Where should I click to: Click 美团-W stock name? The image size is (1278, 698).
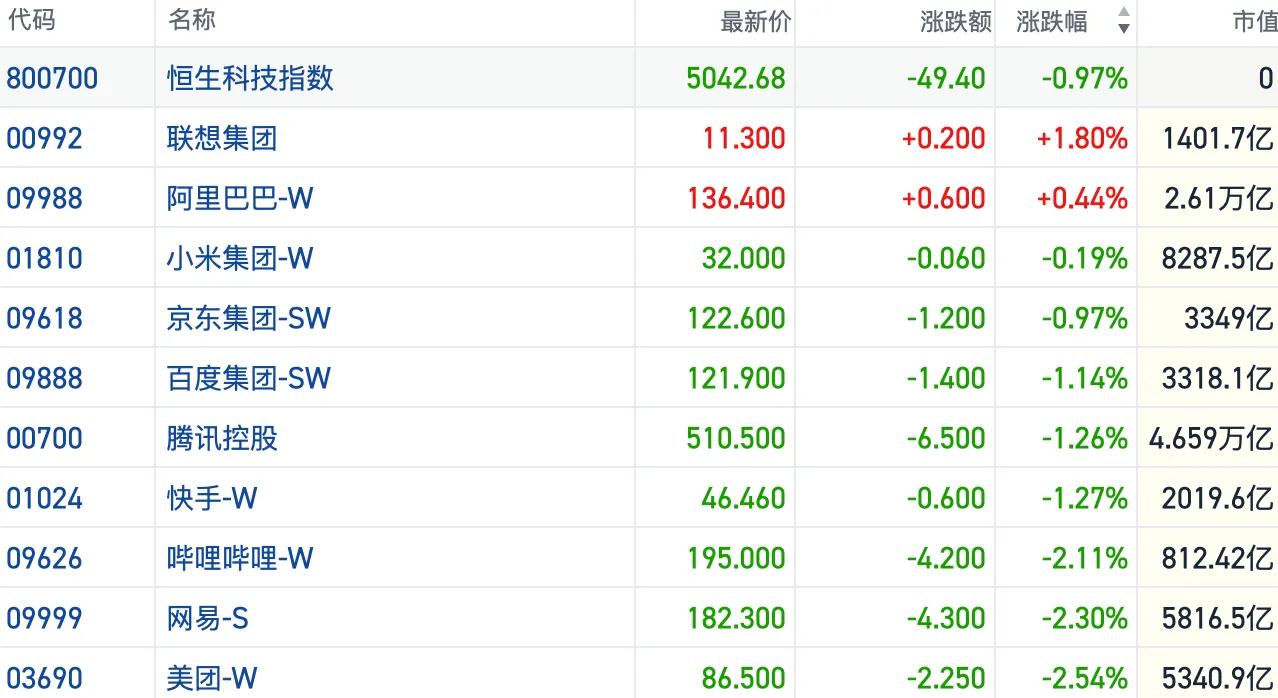(x=212, y=678)
